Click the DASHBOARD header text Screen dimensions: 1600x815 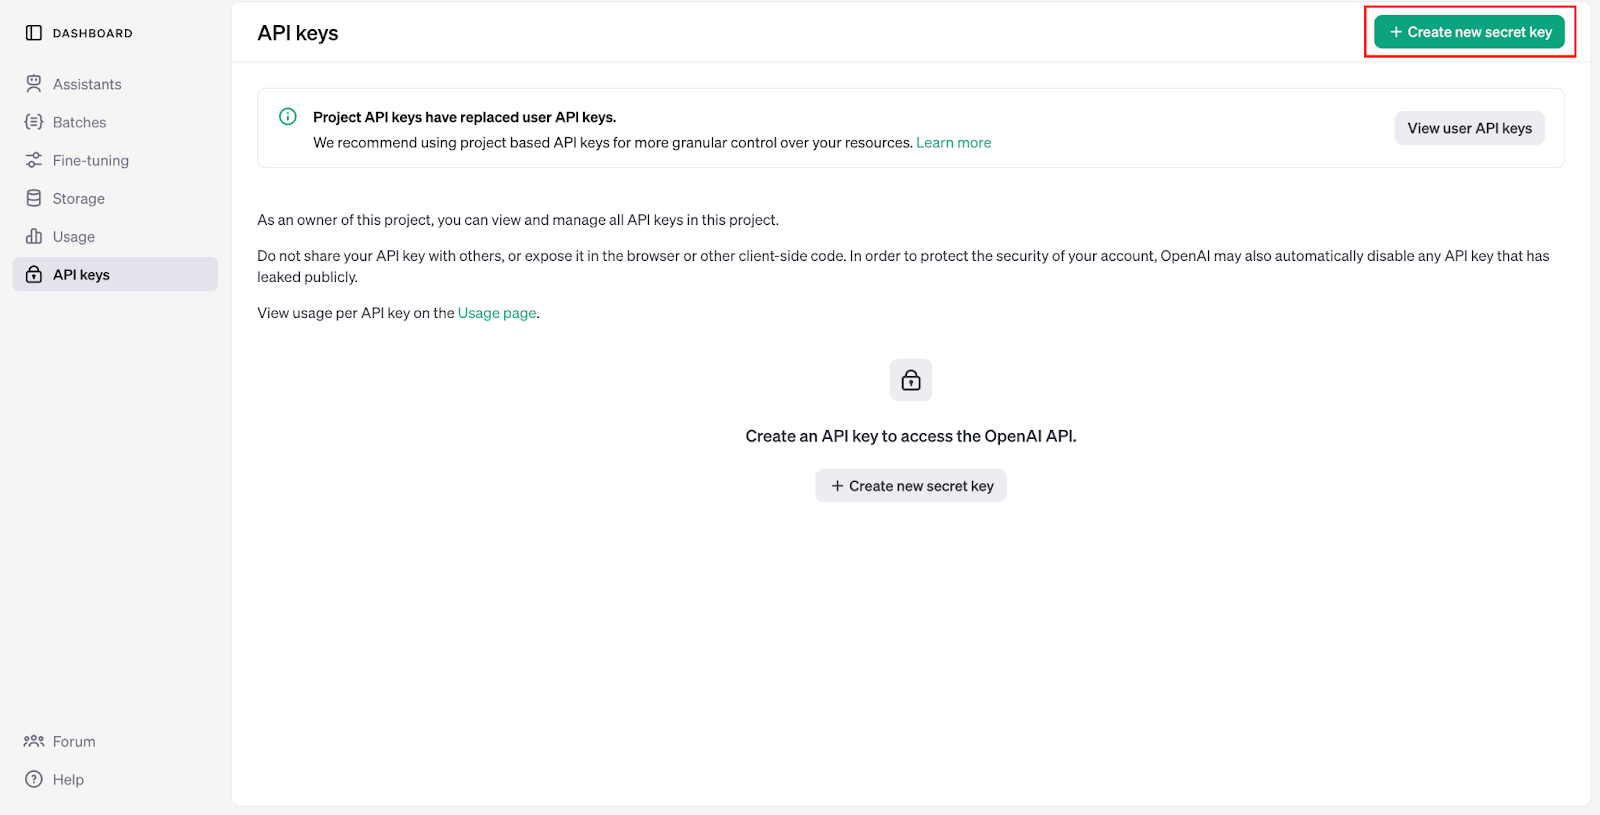click(93, 34)
